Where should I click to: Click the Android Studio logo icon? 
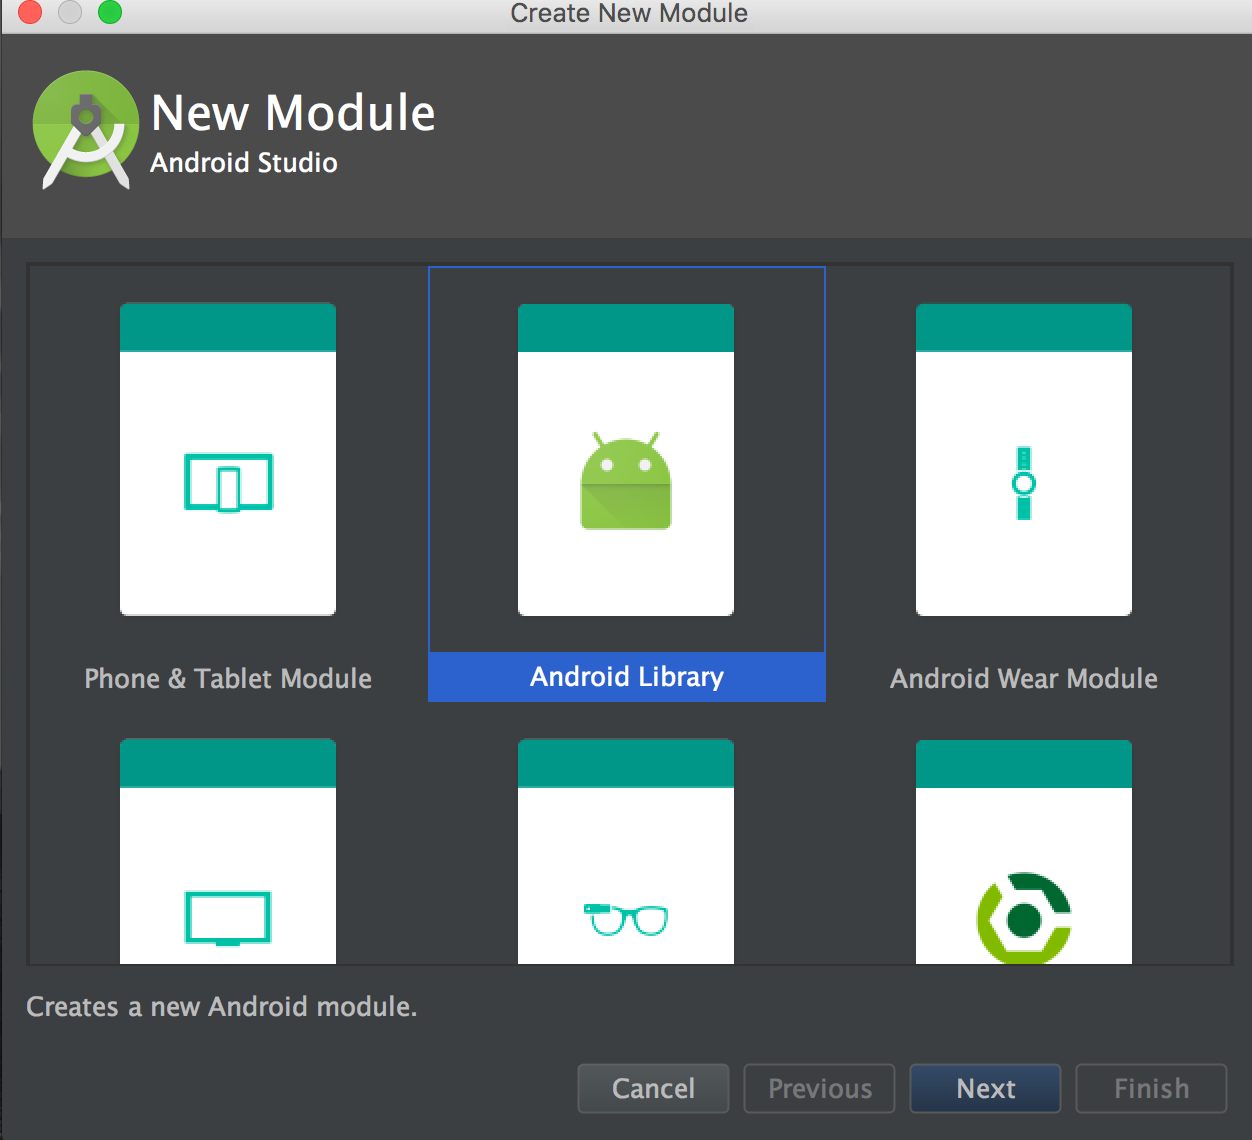86,130
